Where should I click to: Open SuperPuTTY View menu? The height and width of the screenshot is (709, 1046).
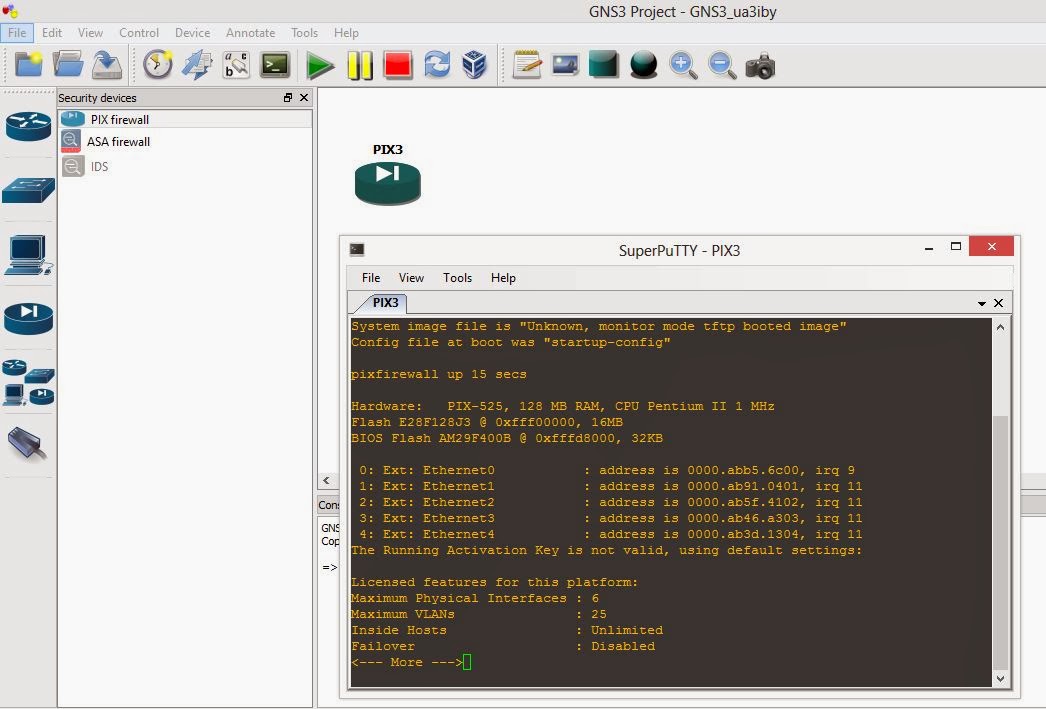pyautogui.click(x=411, y=277)
